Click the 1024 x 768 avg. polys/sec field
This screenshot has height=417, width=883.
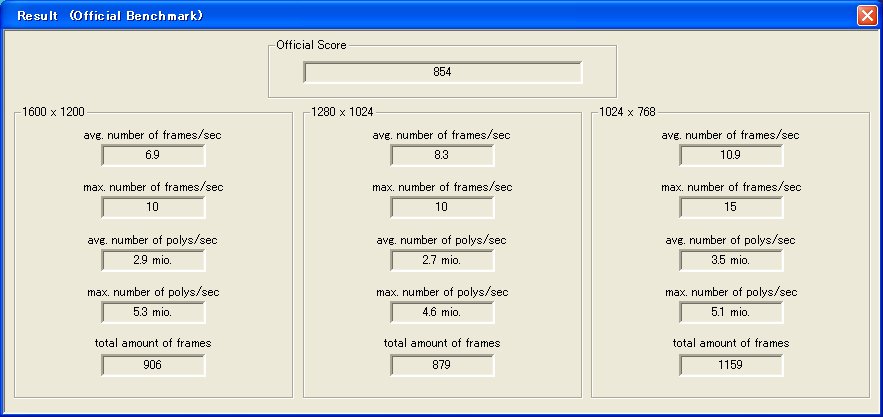tap(730, 259)
